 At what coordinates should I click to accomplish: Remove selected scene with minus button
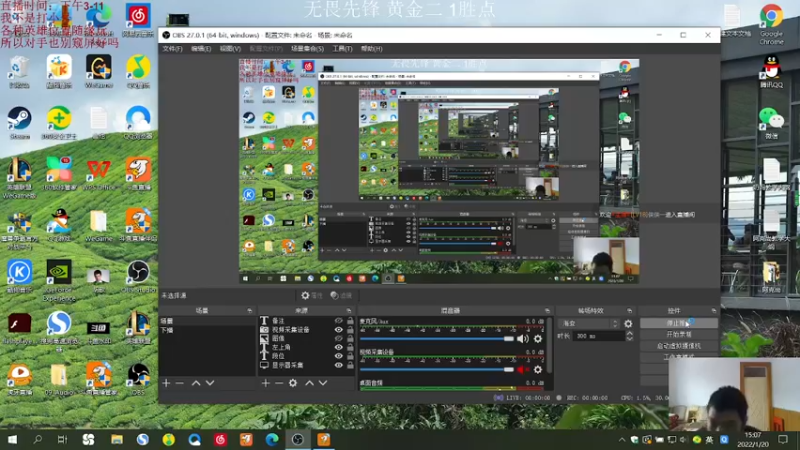pos(180,383)
